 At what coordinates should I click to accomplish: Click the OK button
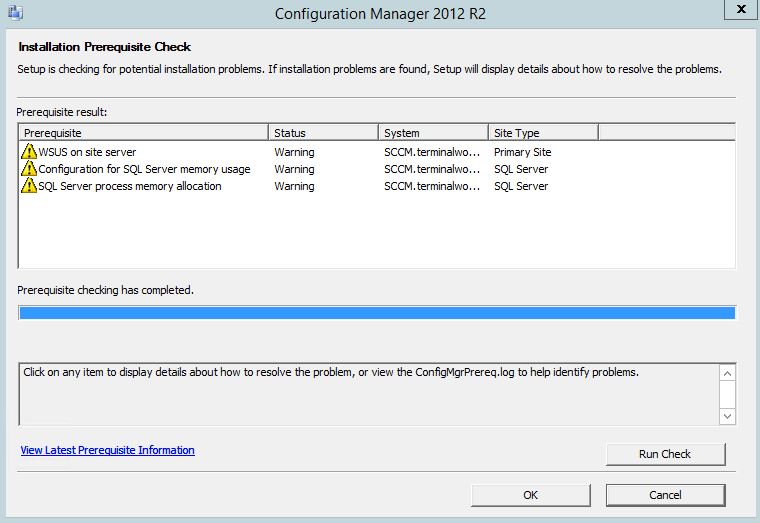pyautogui.click(x=531, y=495)
